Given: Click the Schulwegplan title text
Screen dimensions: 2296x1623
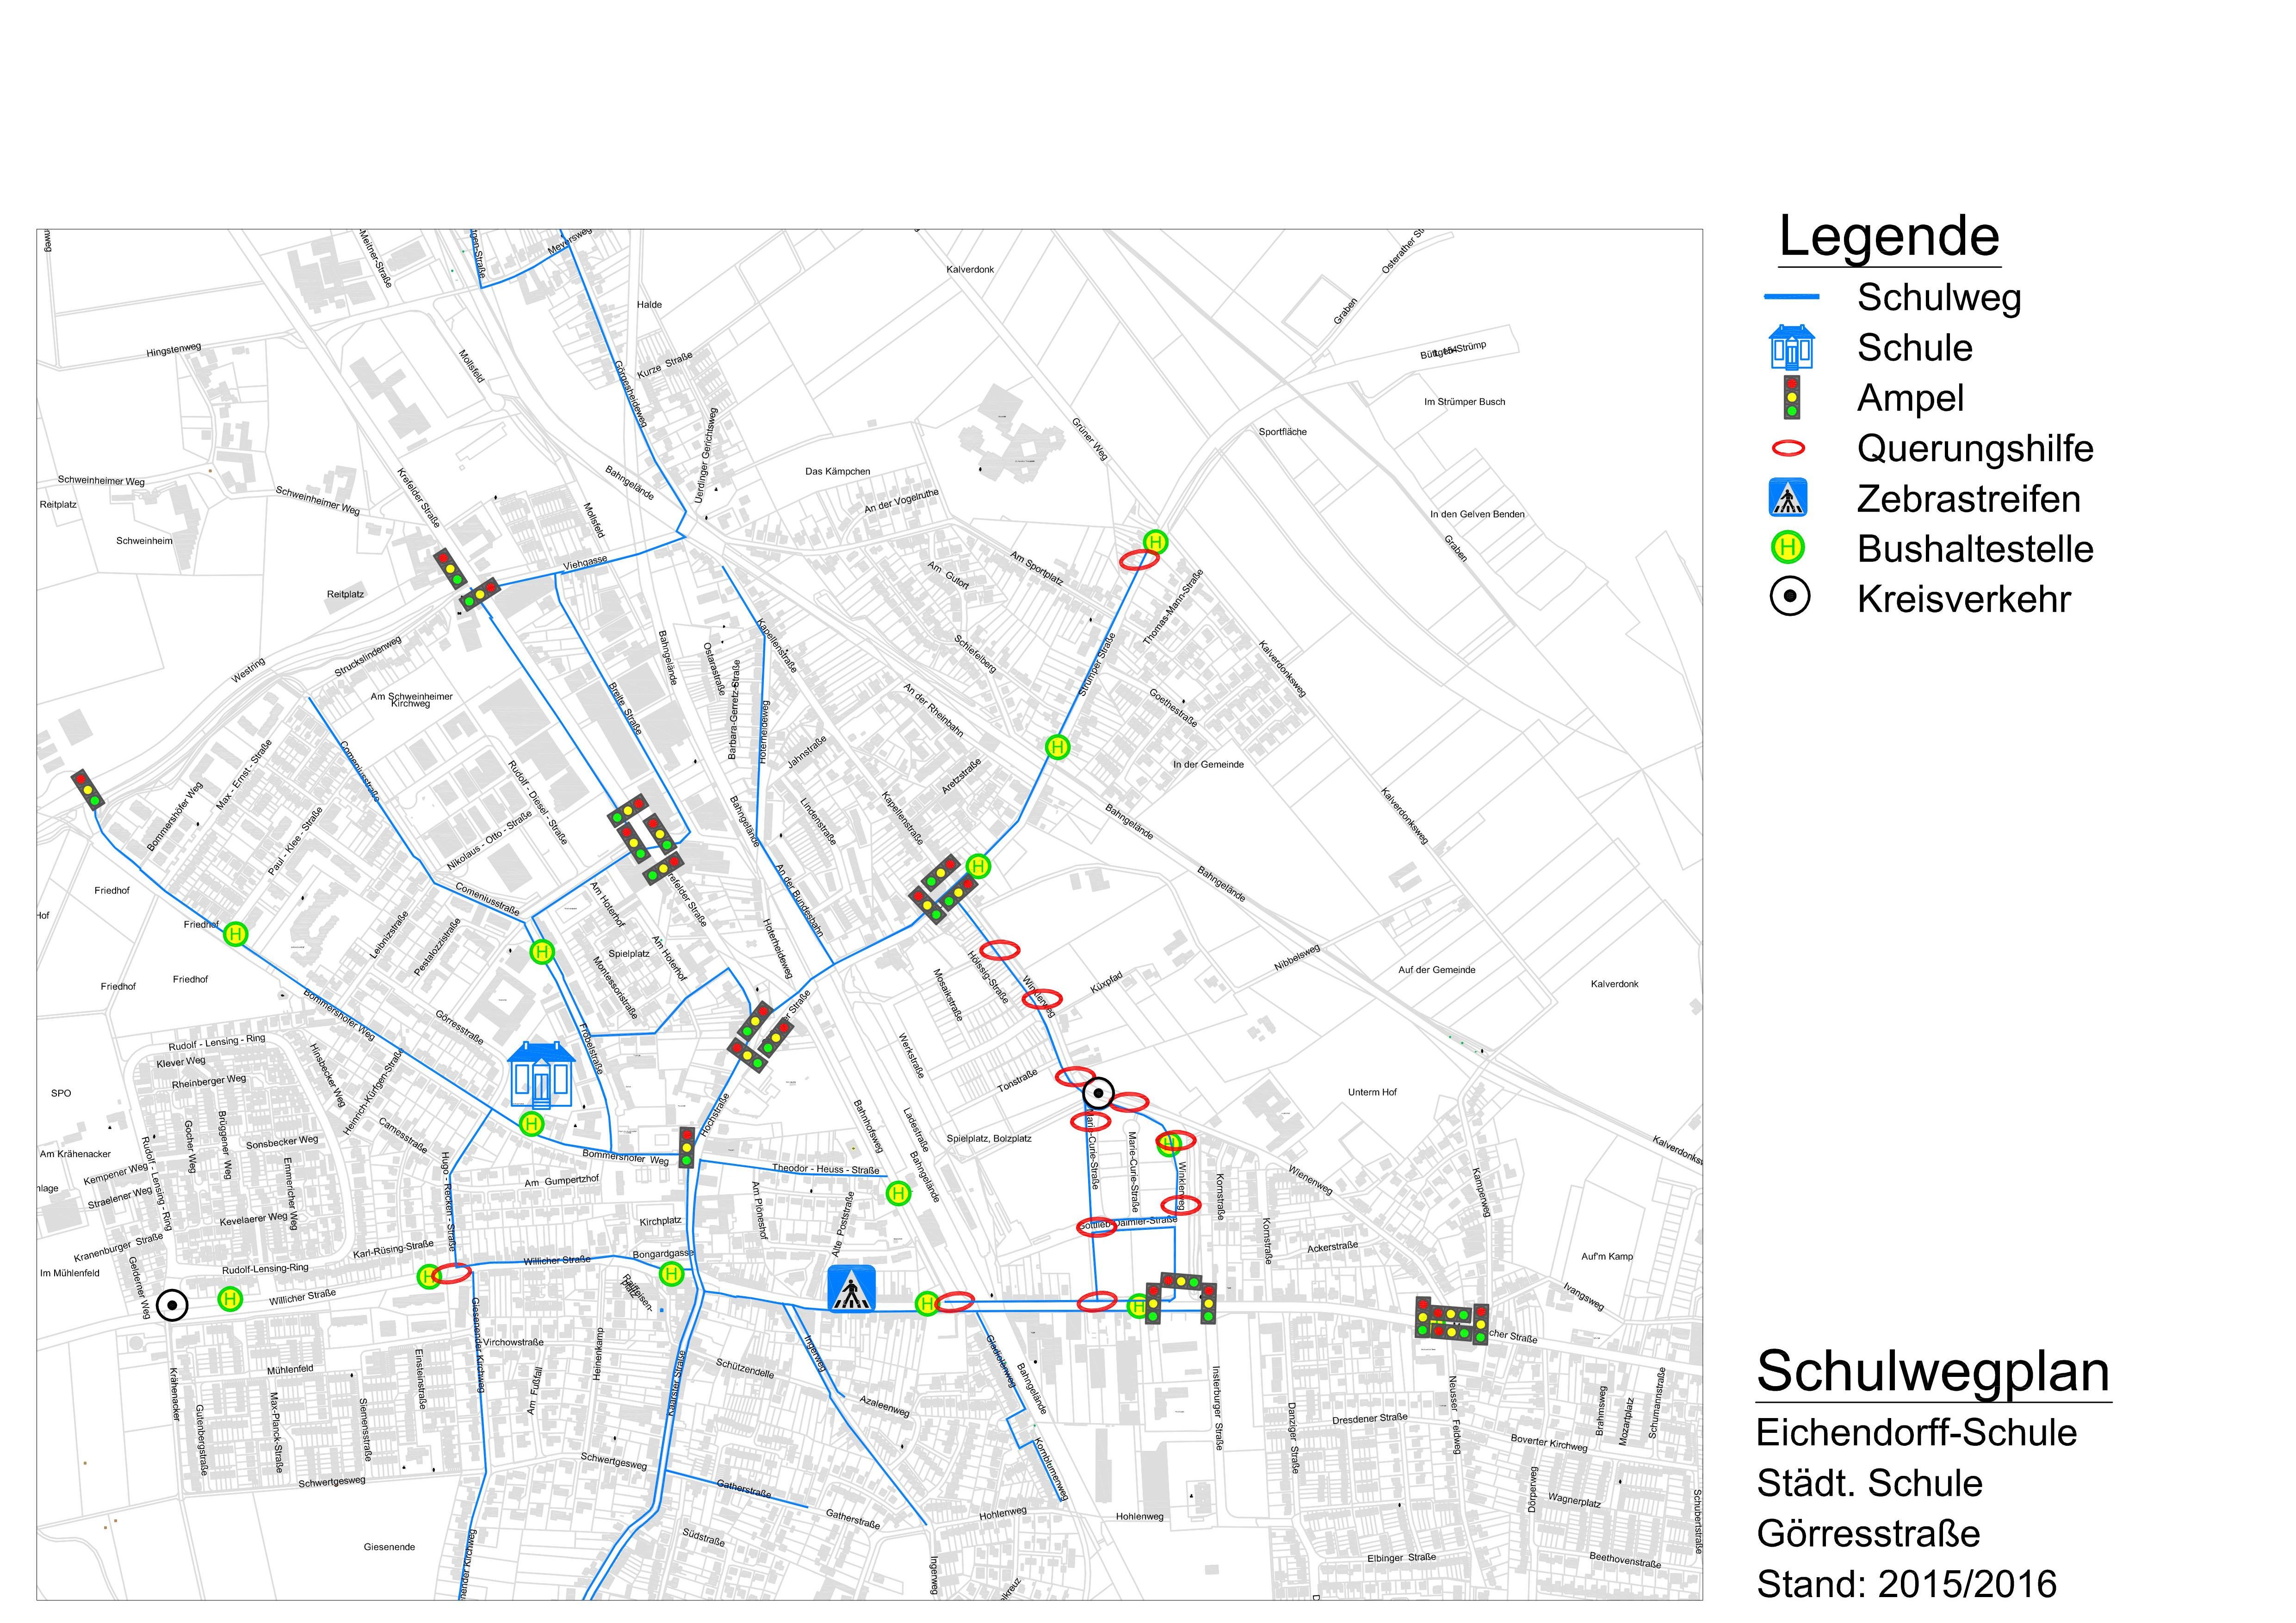Looking at the screenshot, I should coord(1932,1371).
